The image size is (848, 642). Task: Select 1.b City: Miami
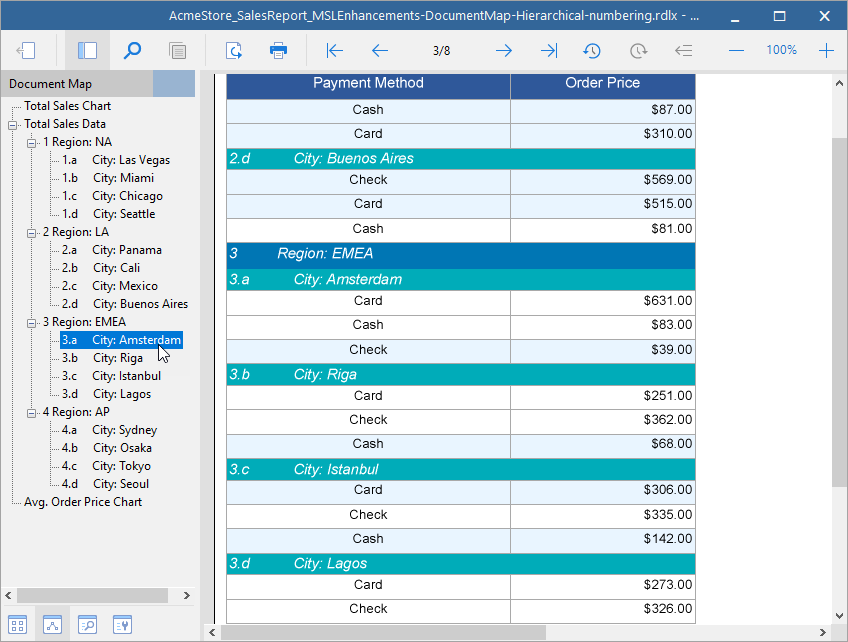coord(108,178)
